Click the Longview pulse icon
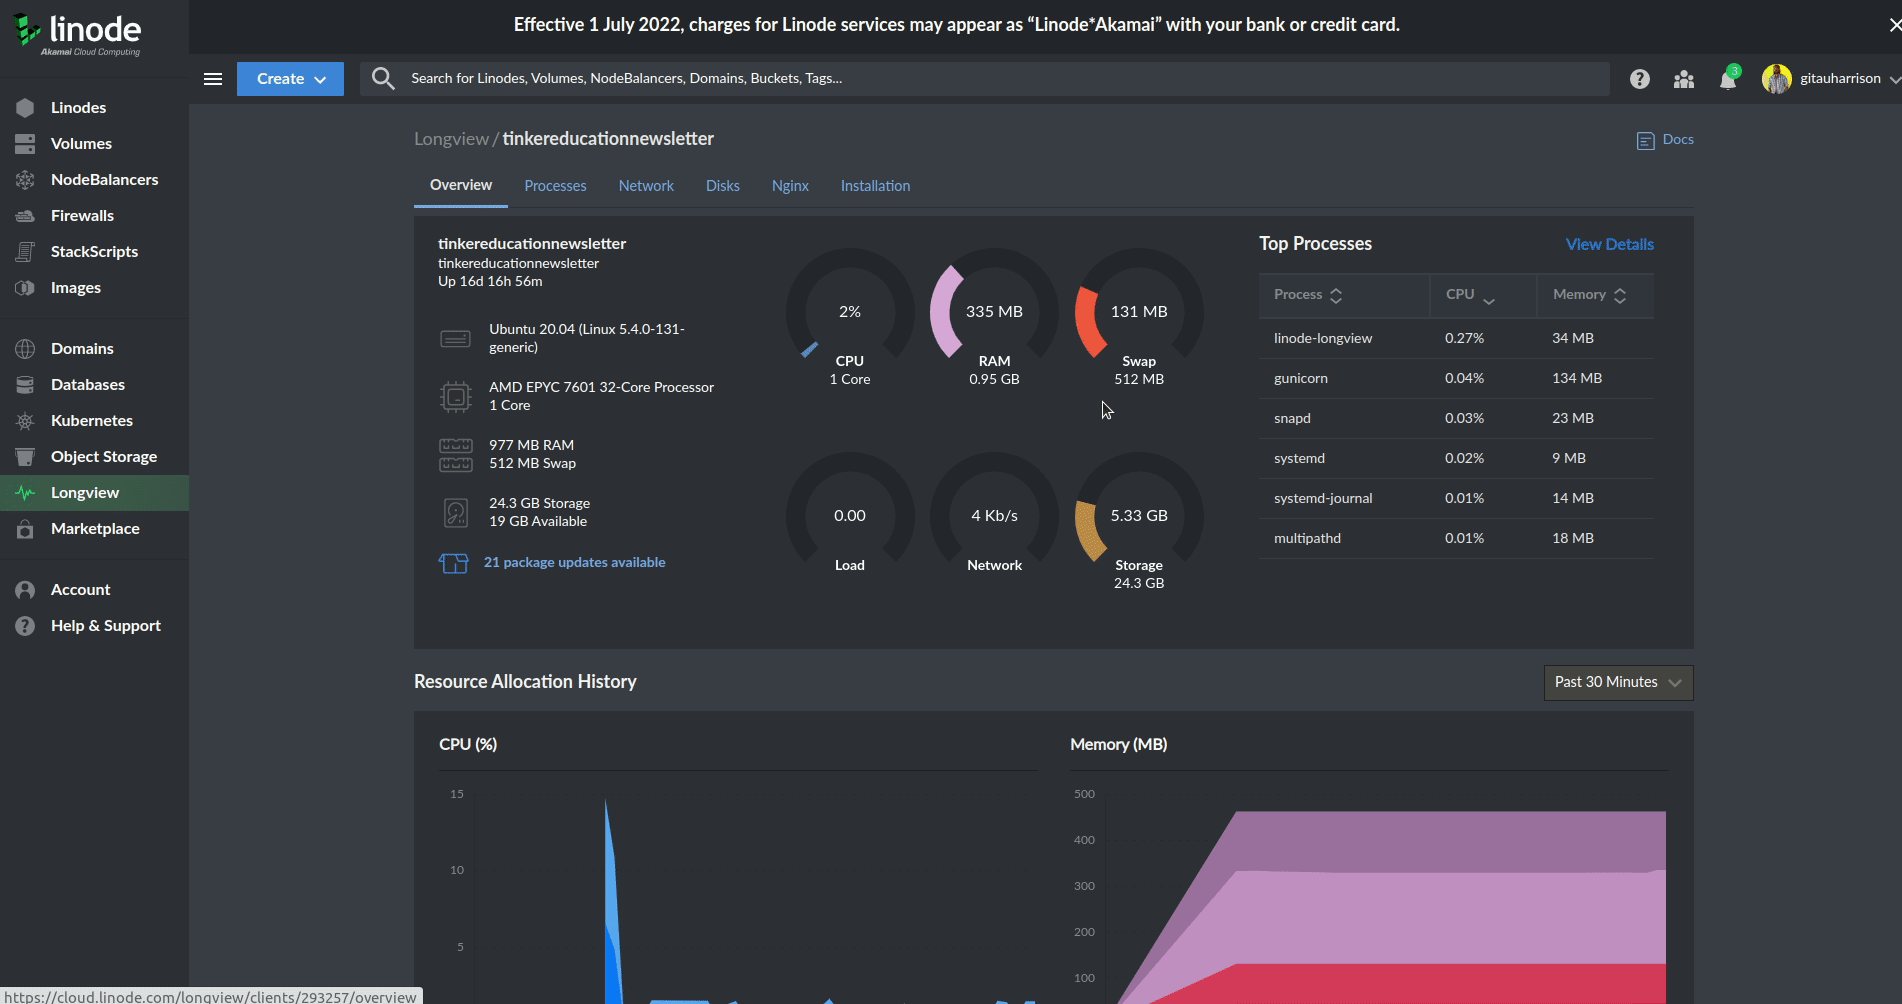 (x=25, y=493)
